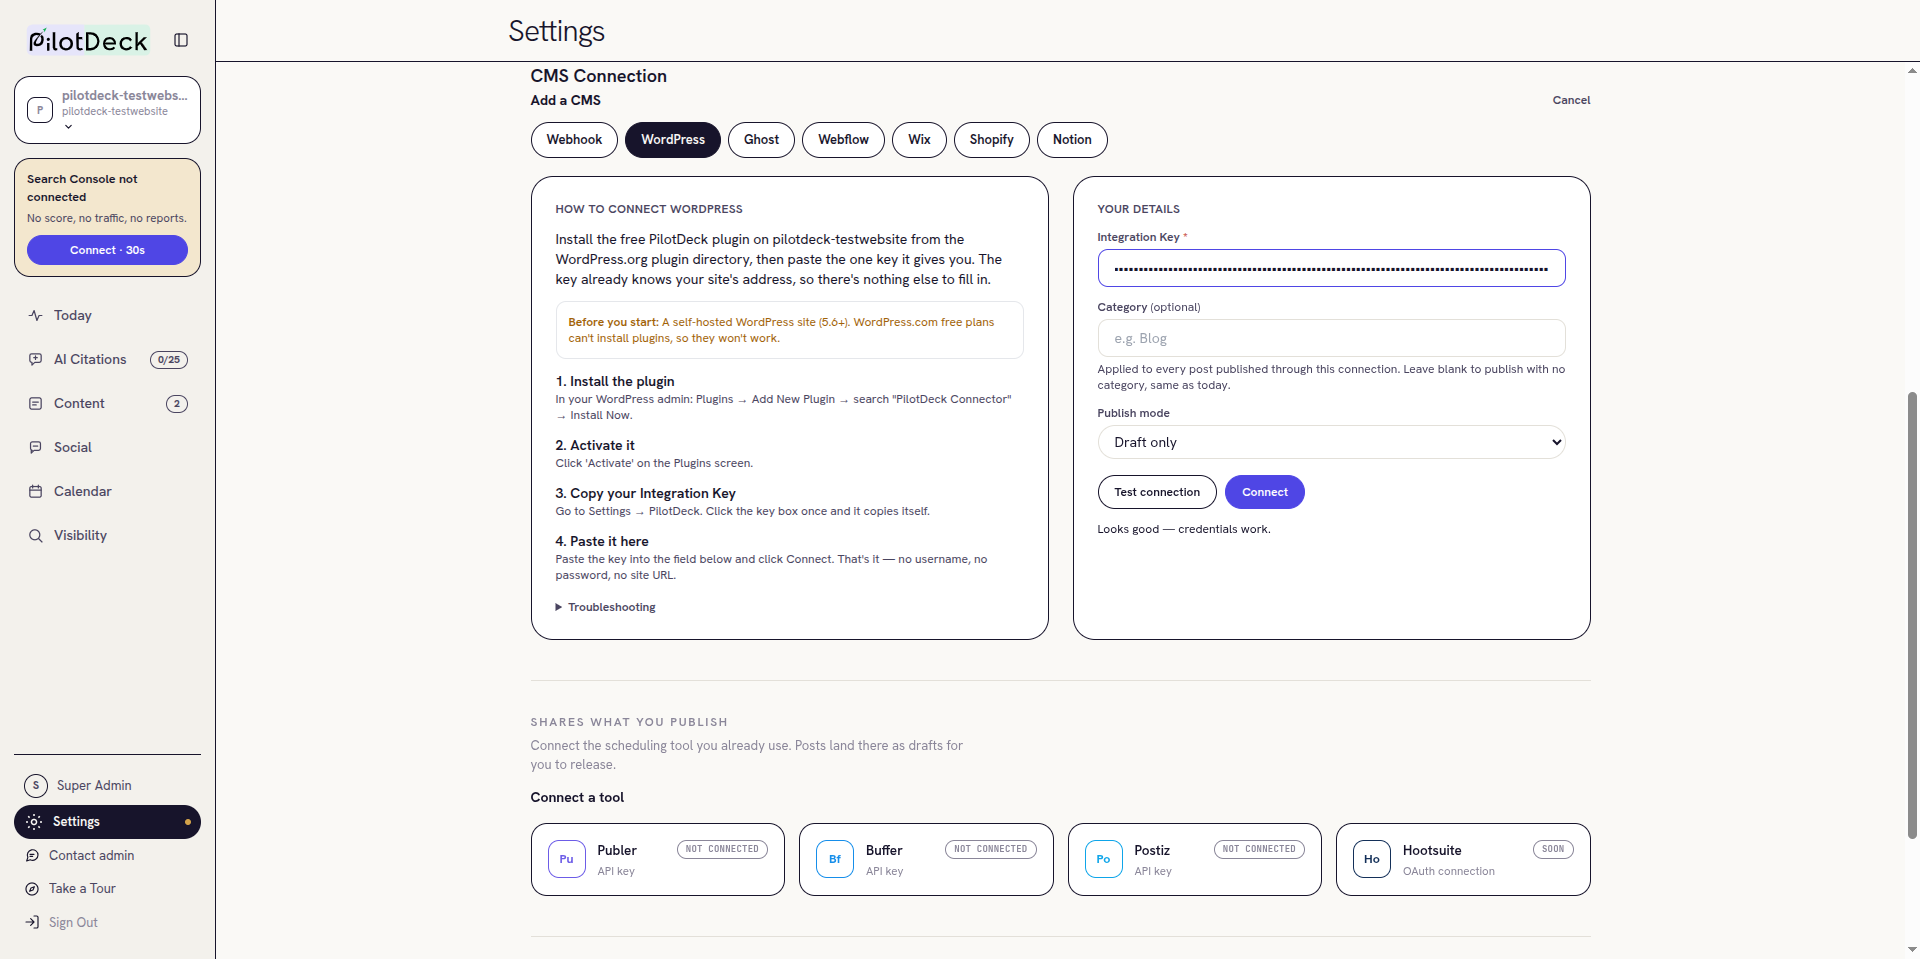Click the Sign Out arrow icon
Screen dimensions: 1920x959
pos(32,922)
